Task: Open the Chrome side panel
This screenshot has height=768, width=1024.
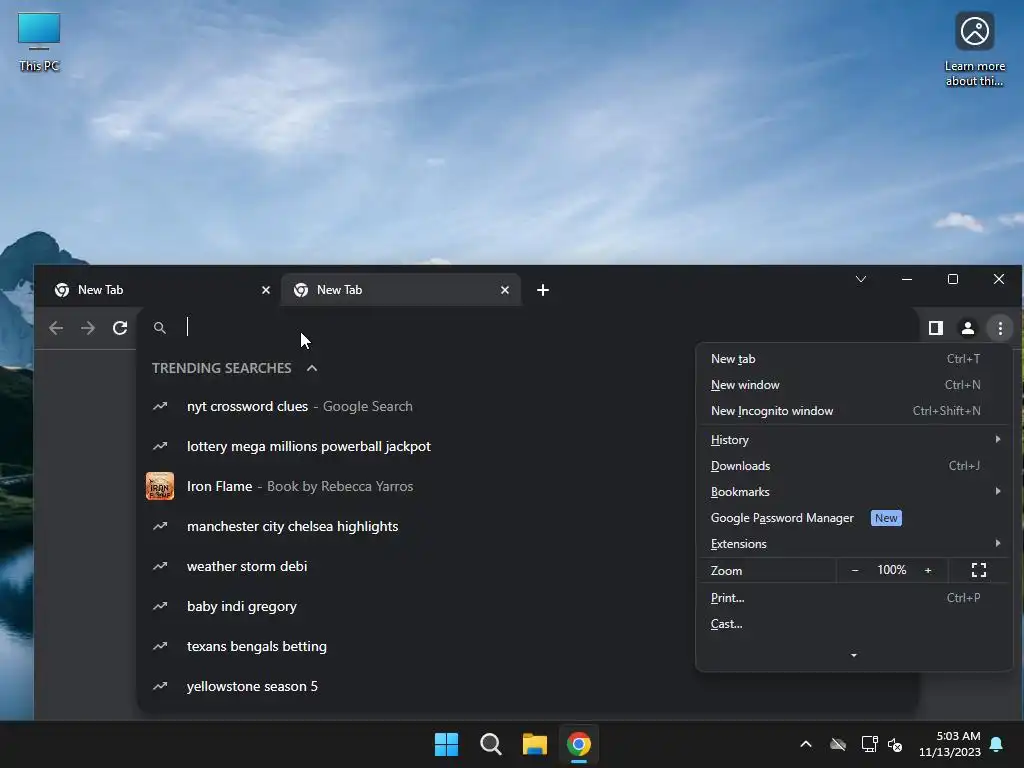Action: tap(936, 328)
